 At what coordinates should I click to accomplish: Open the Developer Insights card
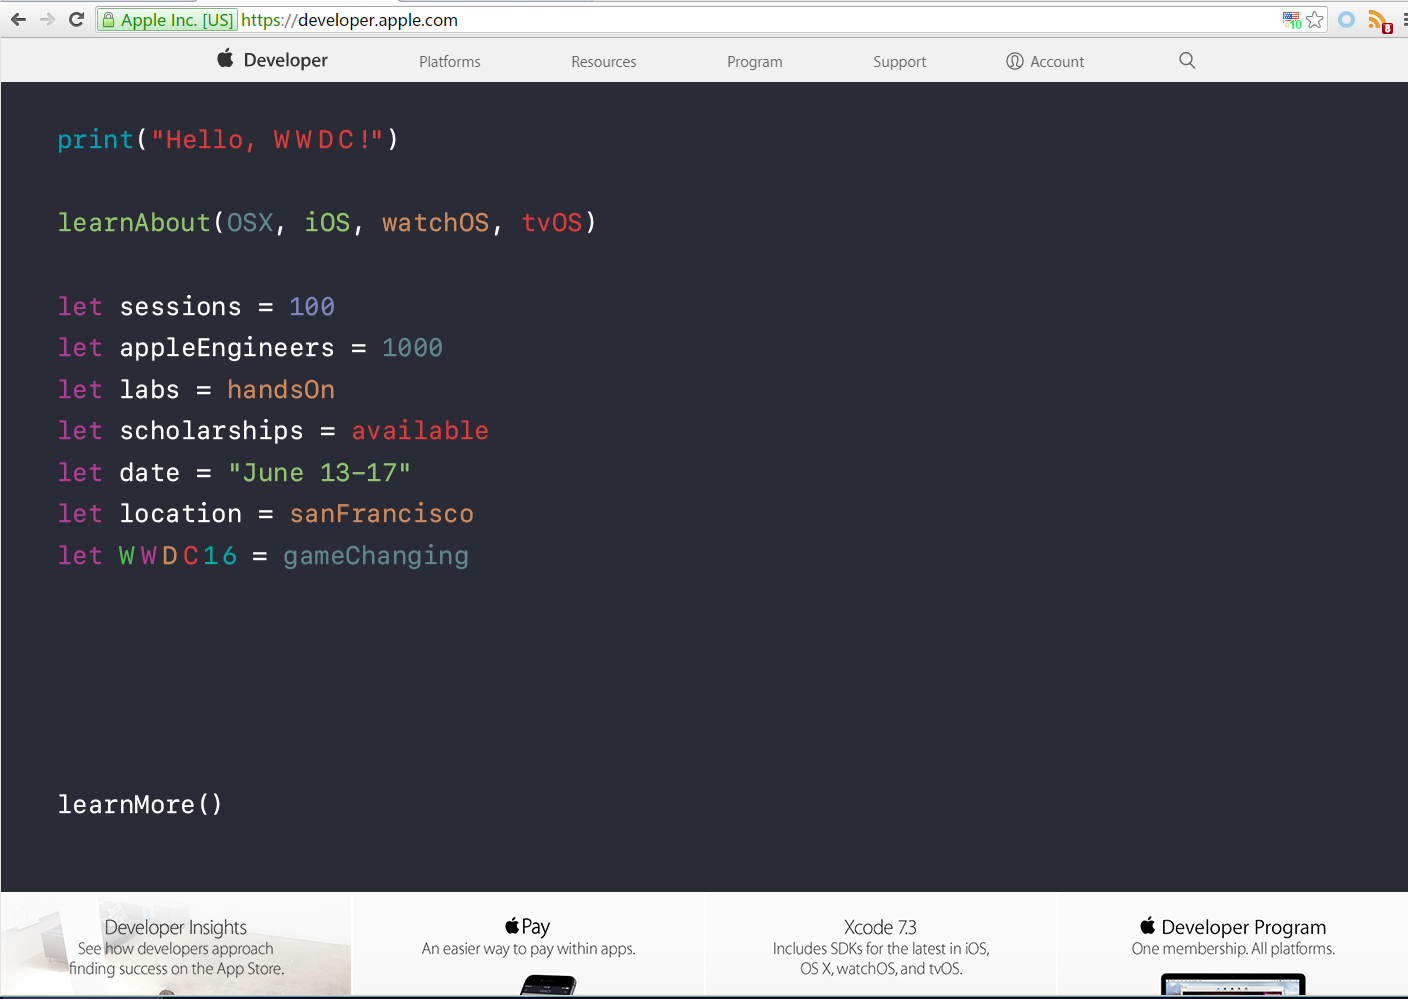[176, 944]
